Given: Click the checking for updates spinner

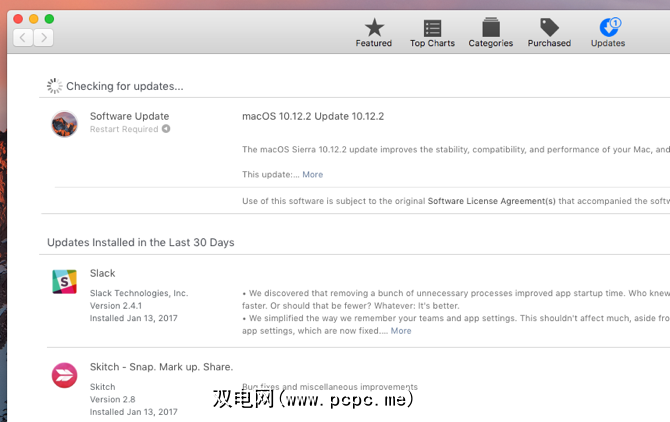Looking at the screenshot, I should (x=54, y=86).
